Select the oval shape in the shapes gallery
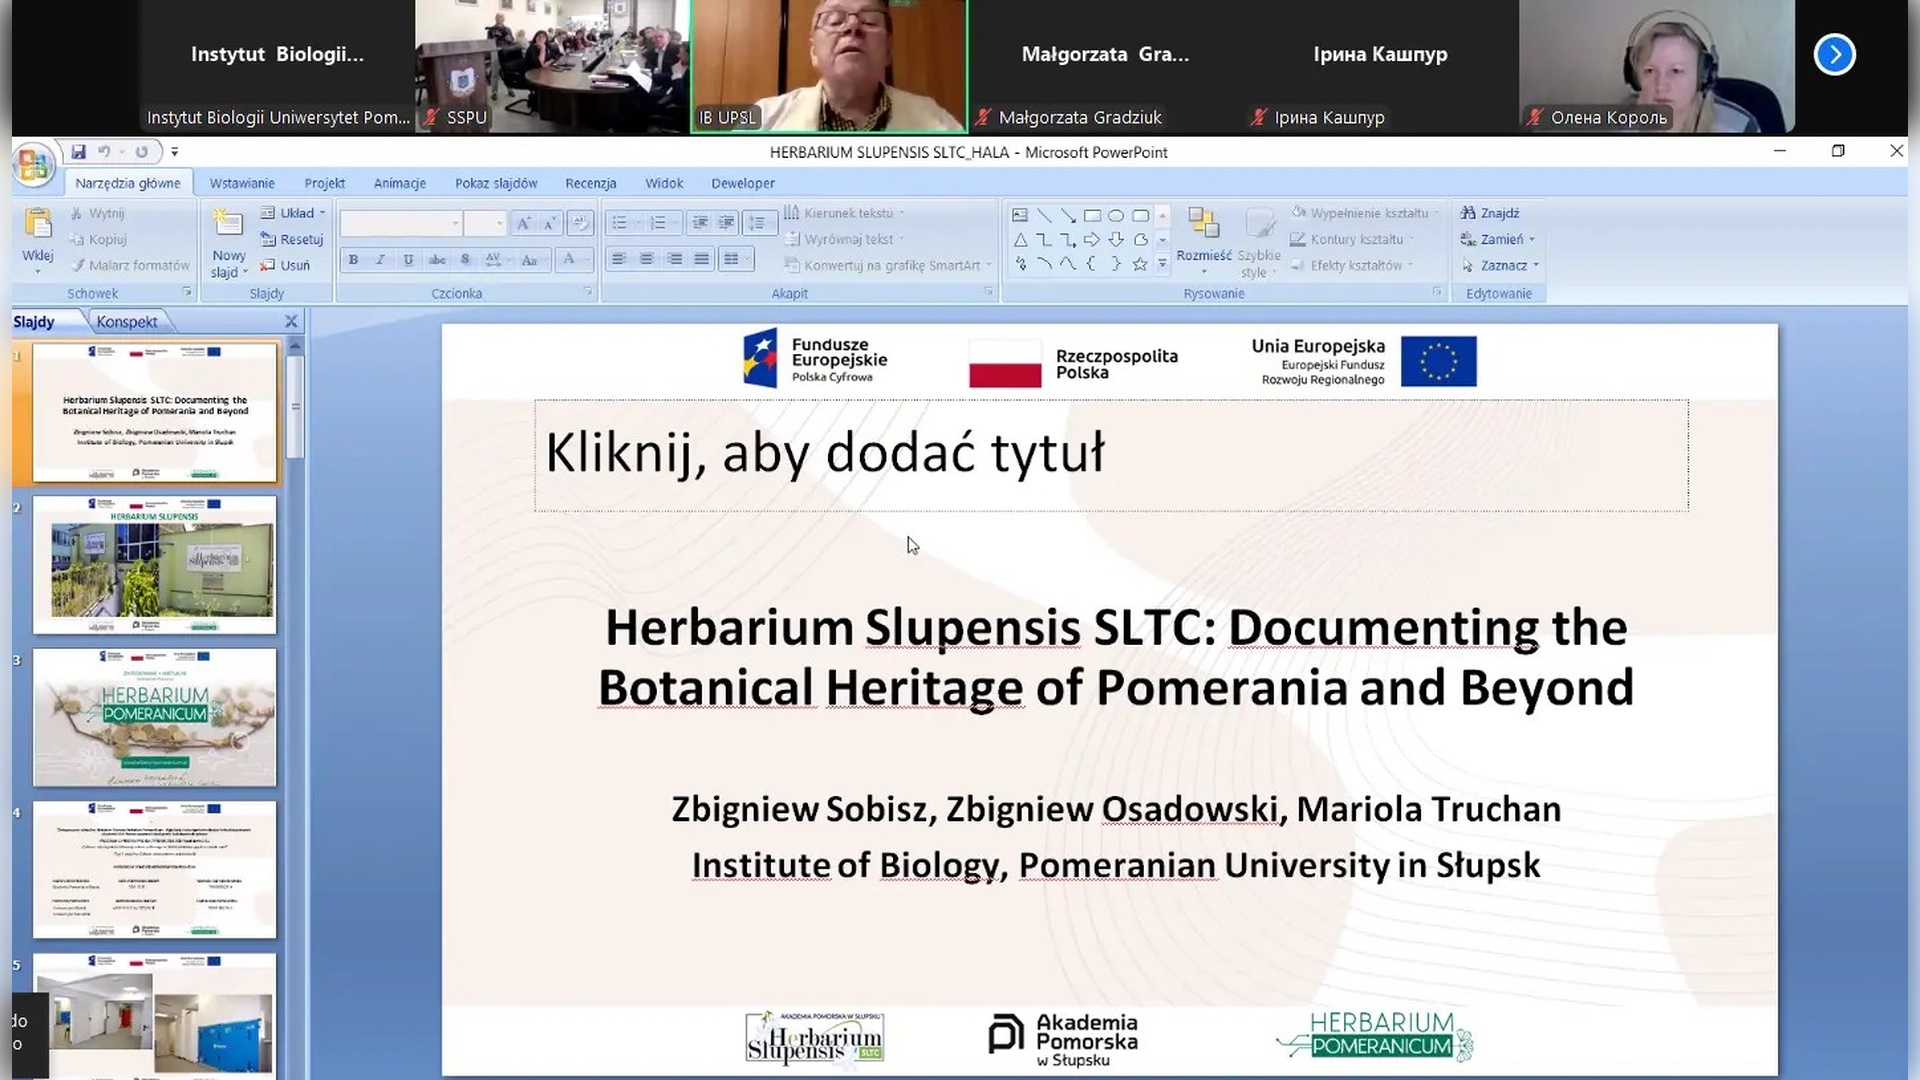The height and width of the screenshot is (1080, 1920). pyautogui.click(x=1116, y=215)
